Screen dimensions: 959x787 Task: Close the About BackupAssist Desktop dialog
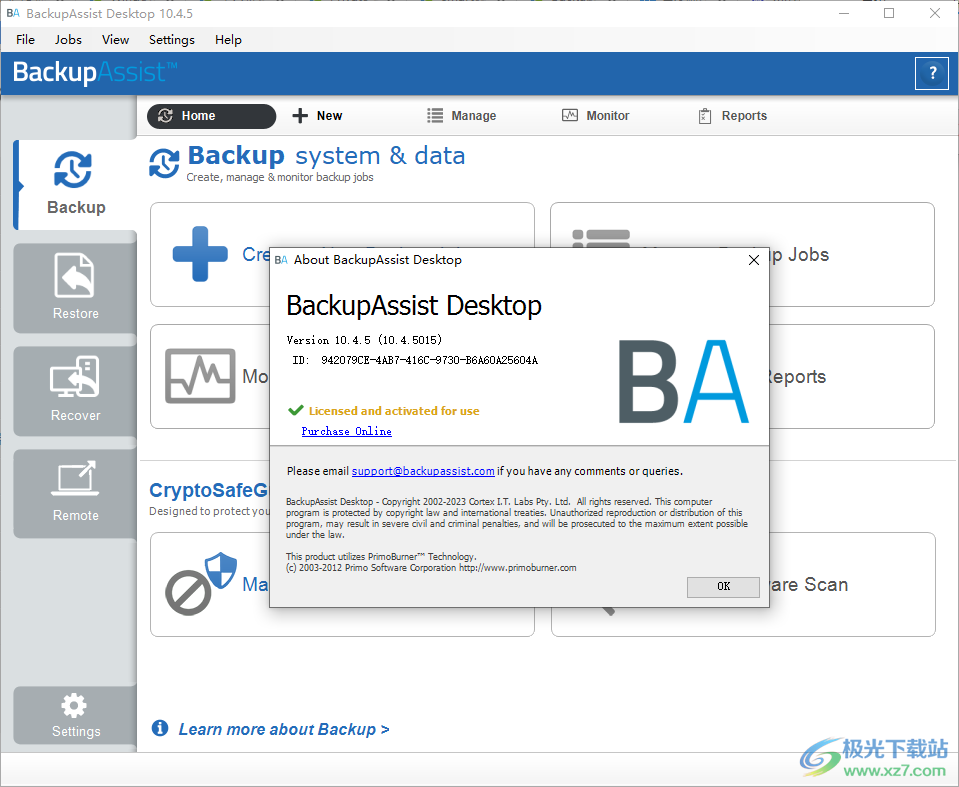coord(754,260)
